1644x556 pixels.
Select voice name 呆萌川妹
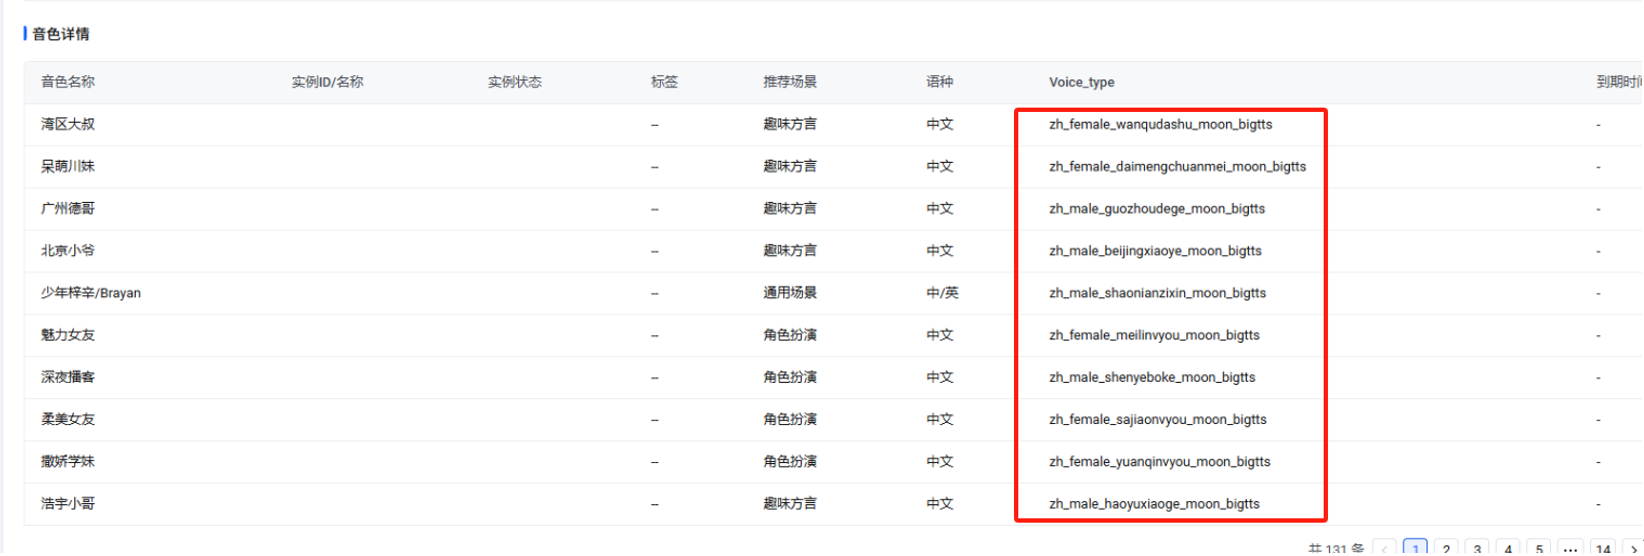coord(68,166)
